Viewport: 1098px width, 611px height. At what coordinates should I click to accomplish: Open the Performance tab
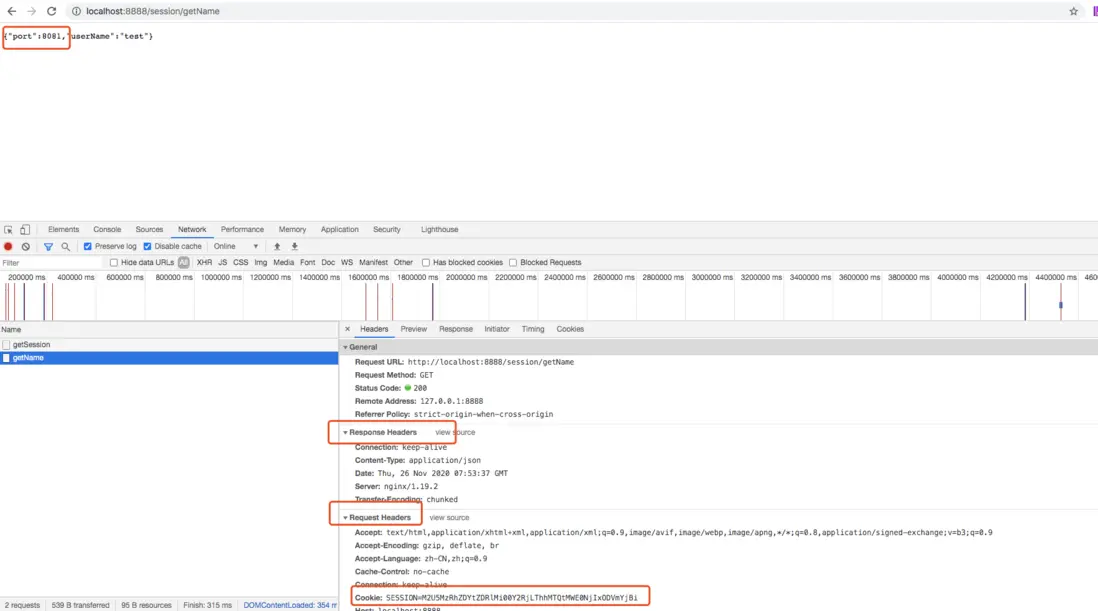[242, 230]
